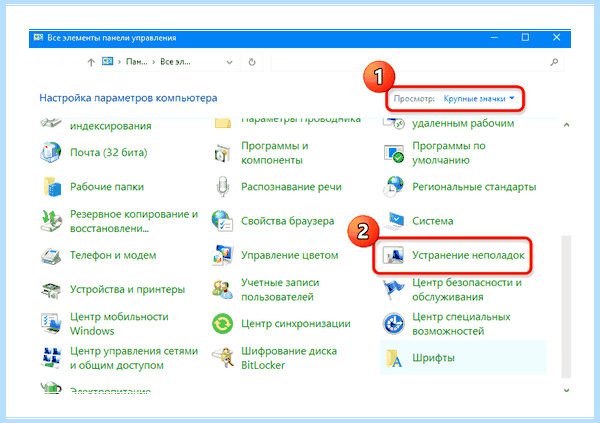Click the Просмотр: label
The width and height of the screenshot is (600, 423).
414,99
